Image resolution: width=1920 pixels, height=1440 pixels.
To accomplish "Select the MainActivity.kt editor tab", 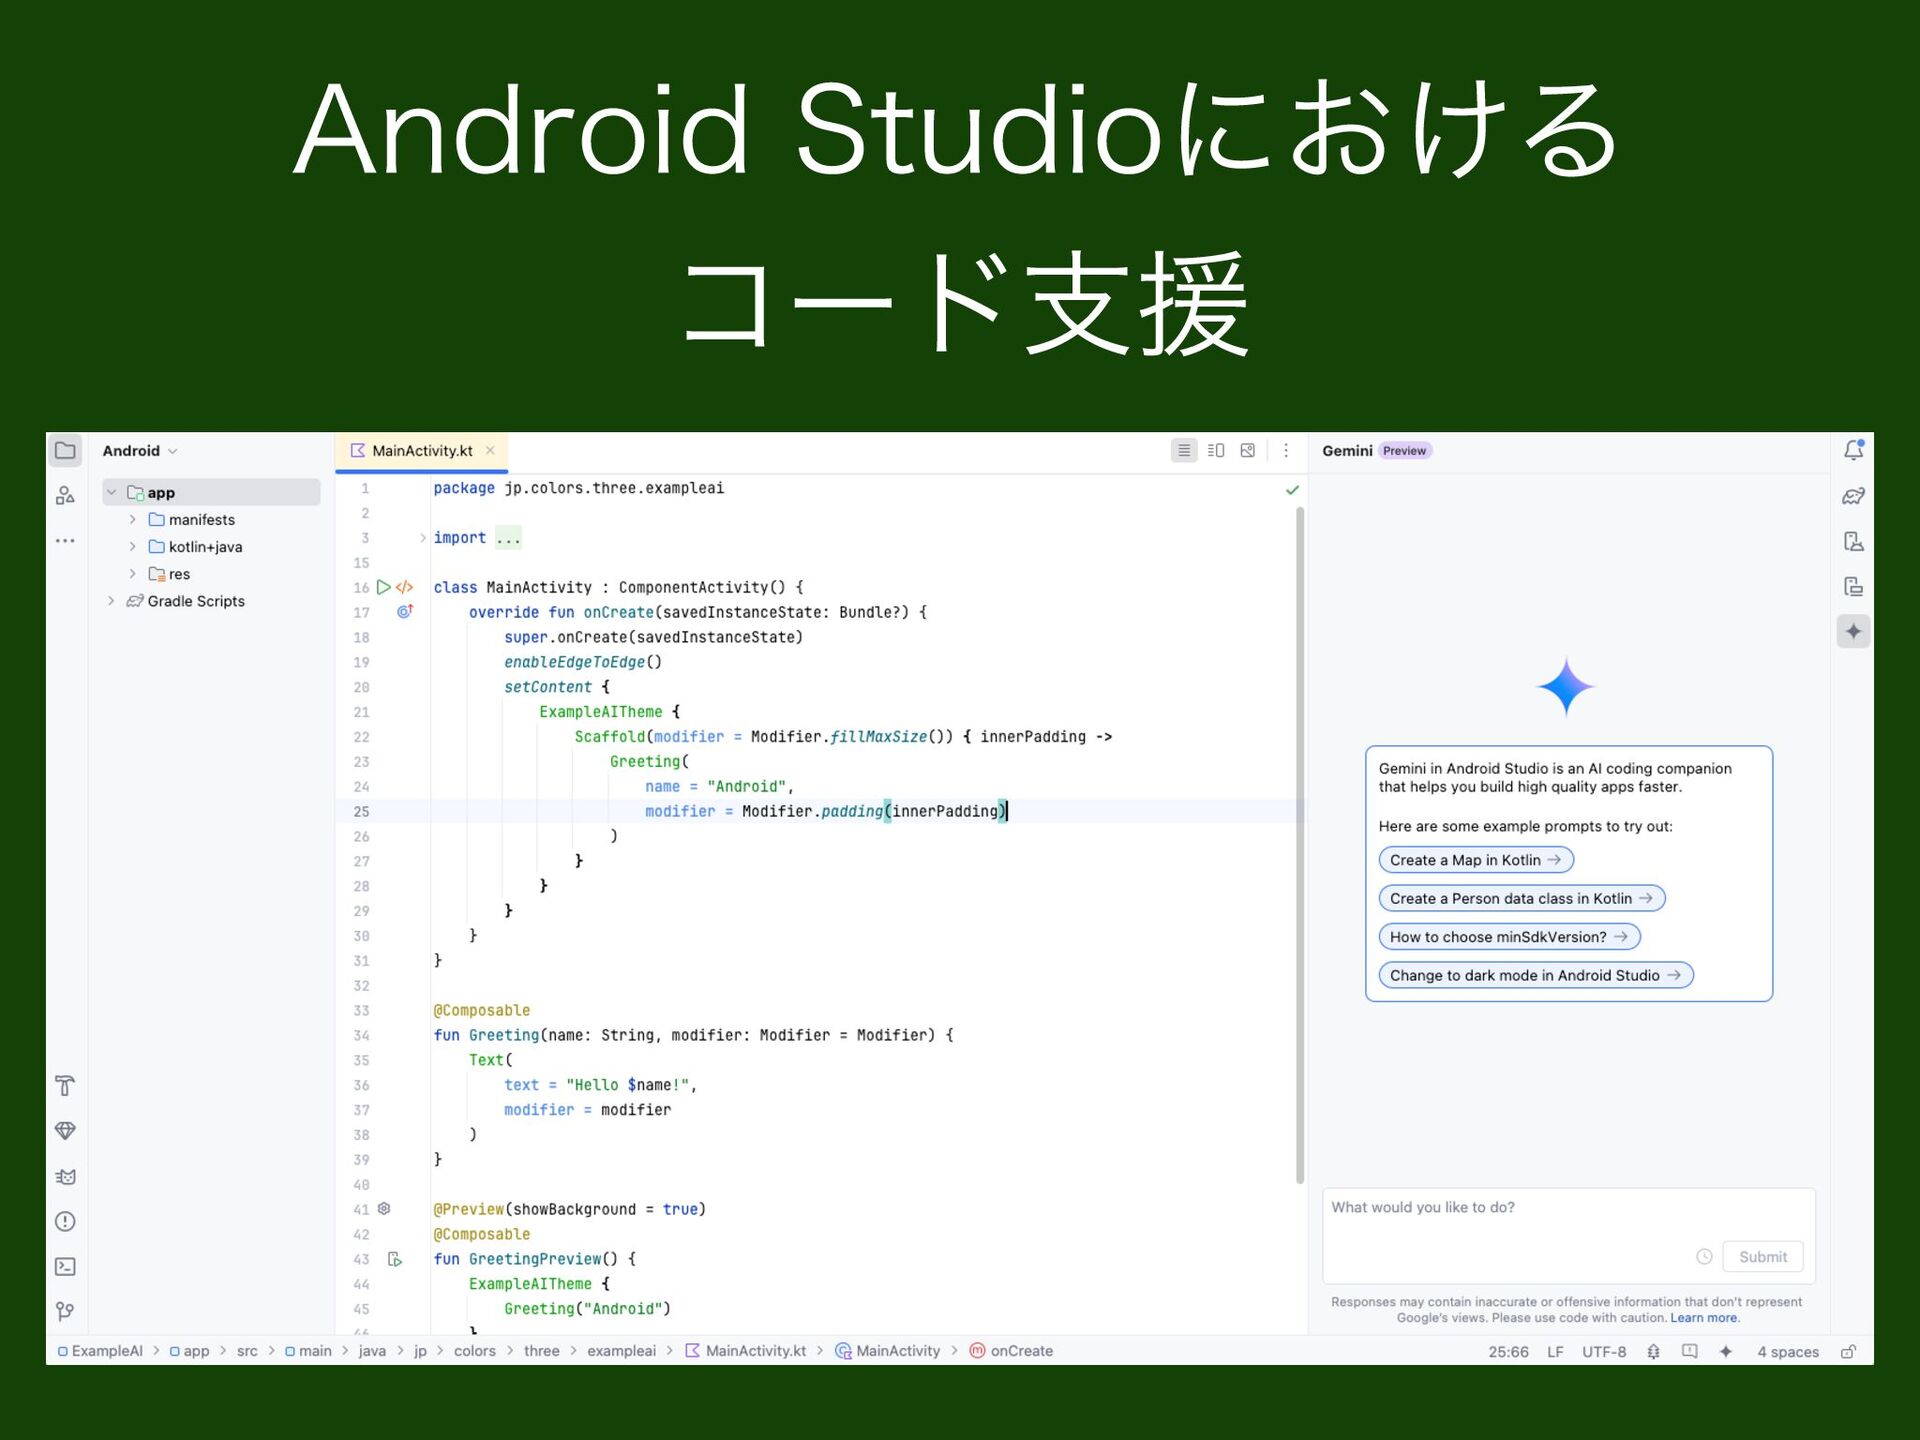I will click(x=422, y=451).
